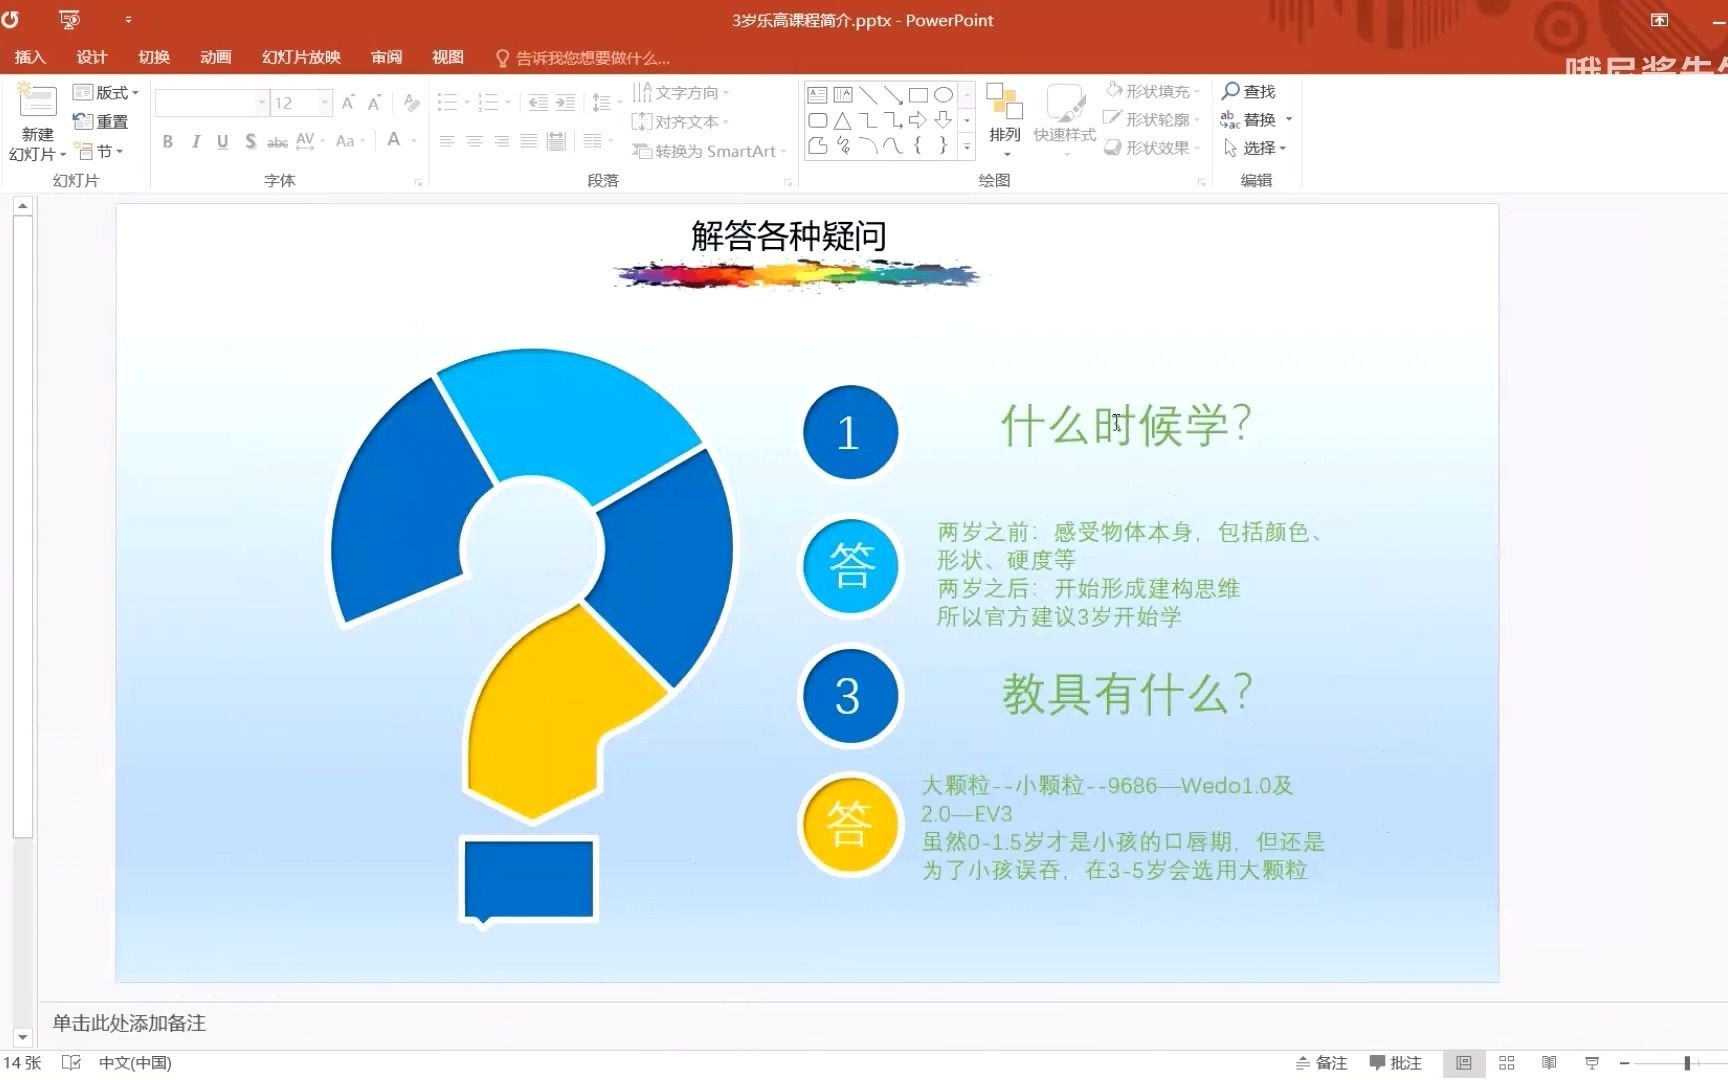Select the Rectangle shape
Screen dimensions: 1728x1080
(918, 95)
